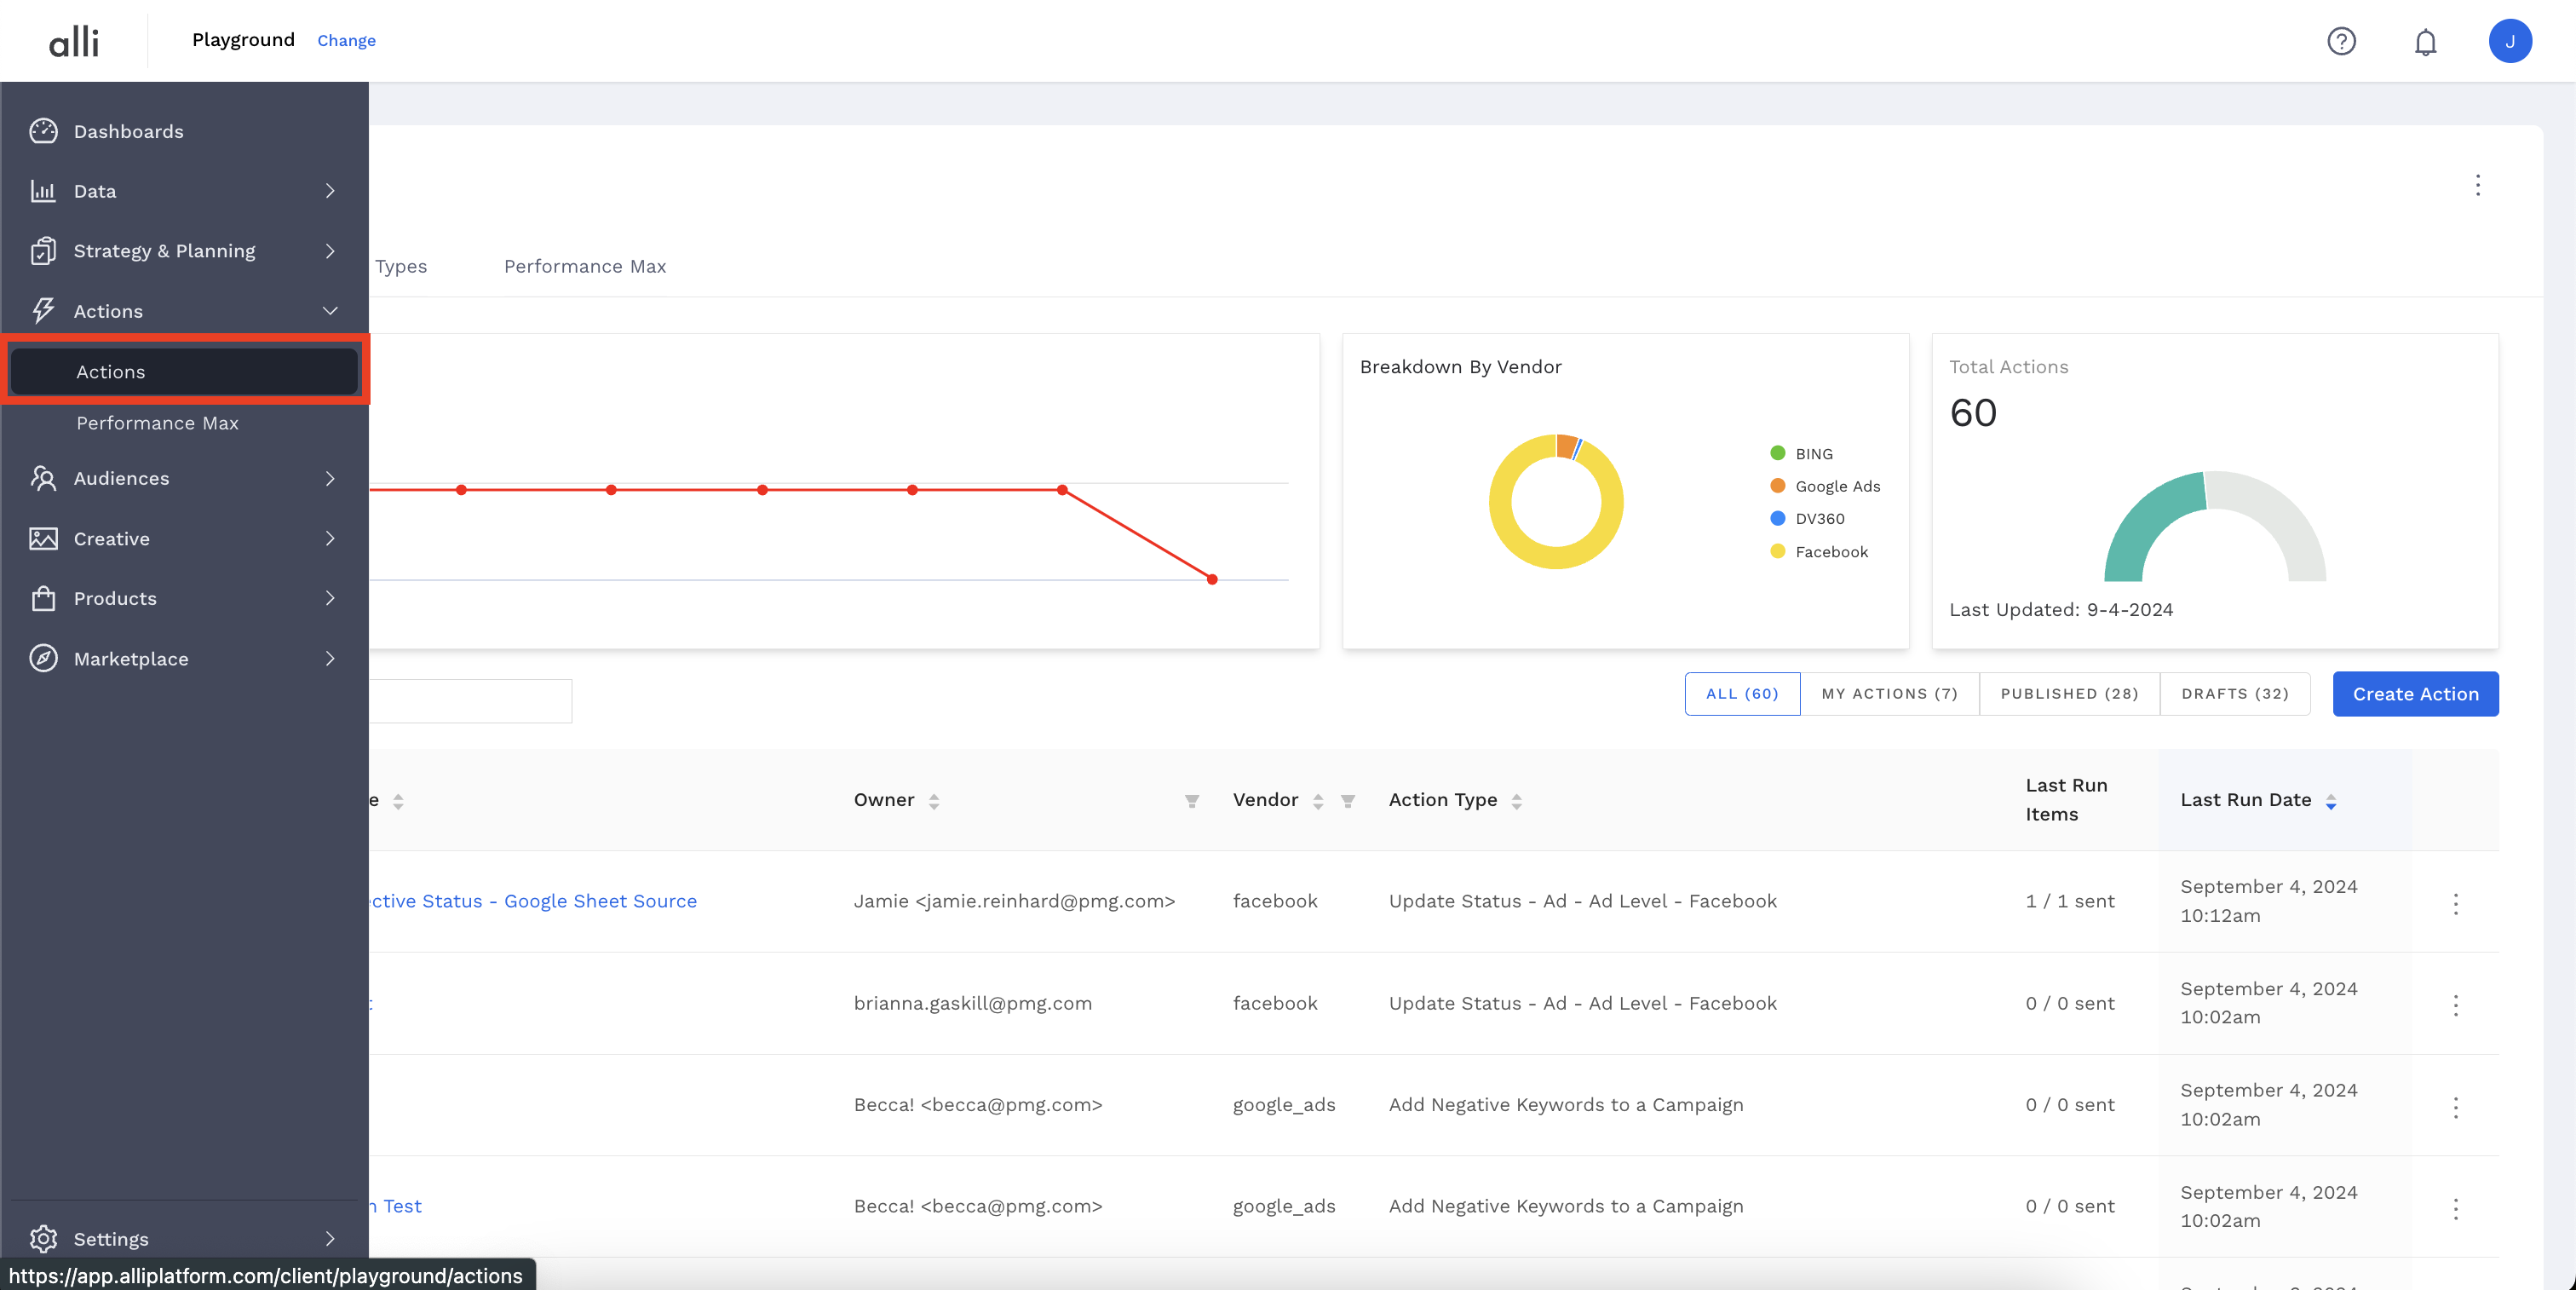Viewport: 2576px width, 1290px height.
Task: Switch to the Performance Max tab
Action: [585, 266]
